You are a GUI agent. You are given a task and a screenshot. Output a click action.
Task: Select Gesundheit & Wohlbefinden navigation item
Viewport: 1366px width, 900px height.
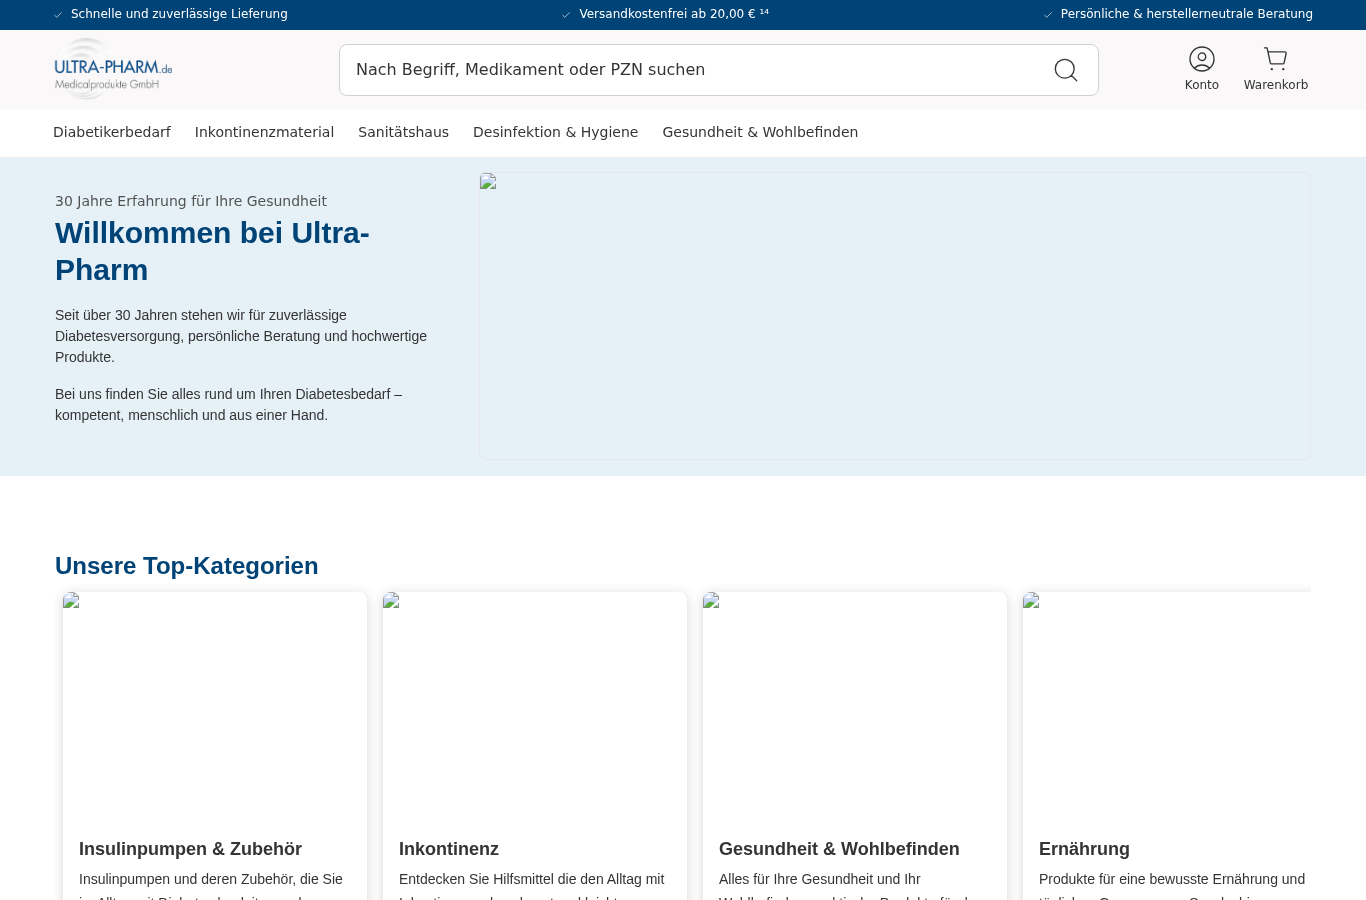tap(760, 132)
